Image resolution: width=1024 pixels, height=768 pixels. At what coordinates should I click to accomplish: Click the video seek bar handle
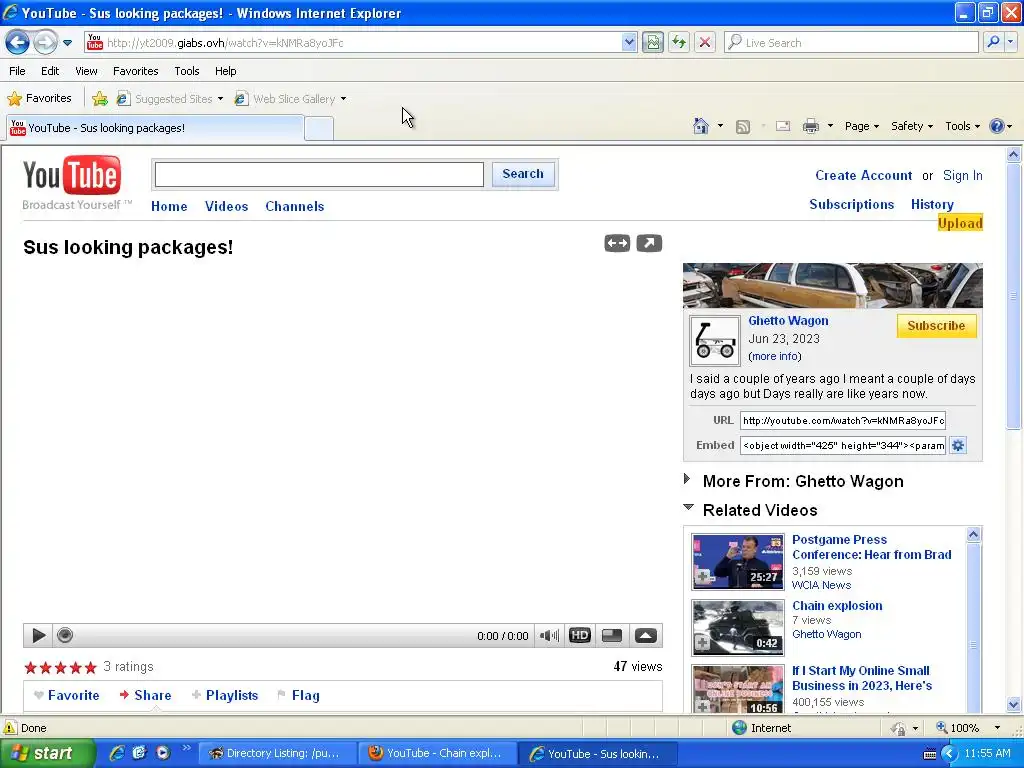[x=65, y=635]
